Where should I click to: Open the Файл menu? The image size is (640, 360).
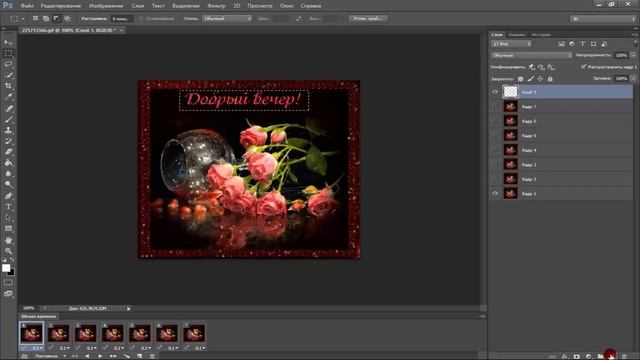click(x=27, y=6)
